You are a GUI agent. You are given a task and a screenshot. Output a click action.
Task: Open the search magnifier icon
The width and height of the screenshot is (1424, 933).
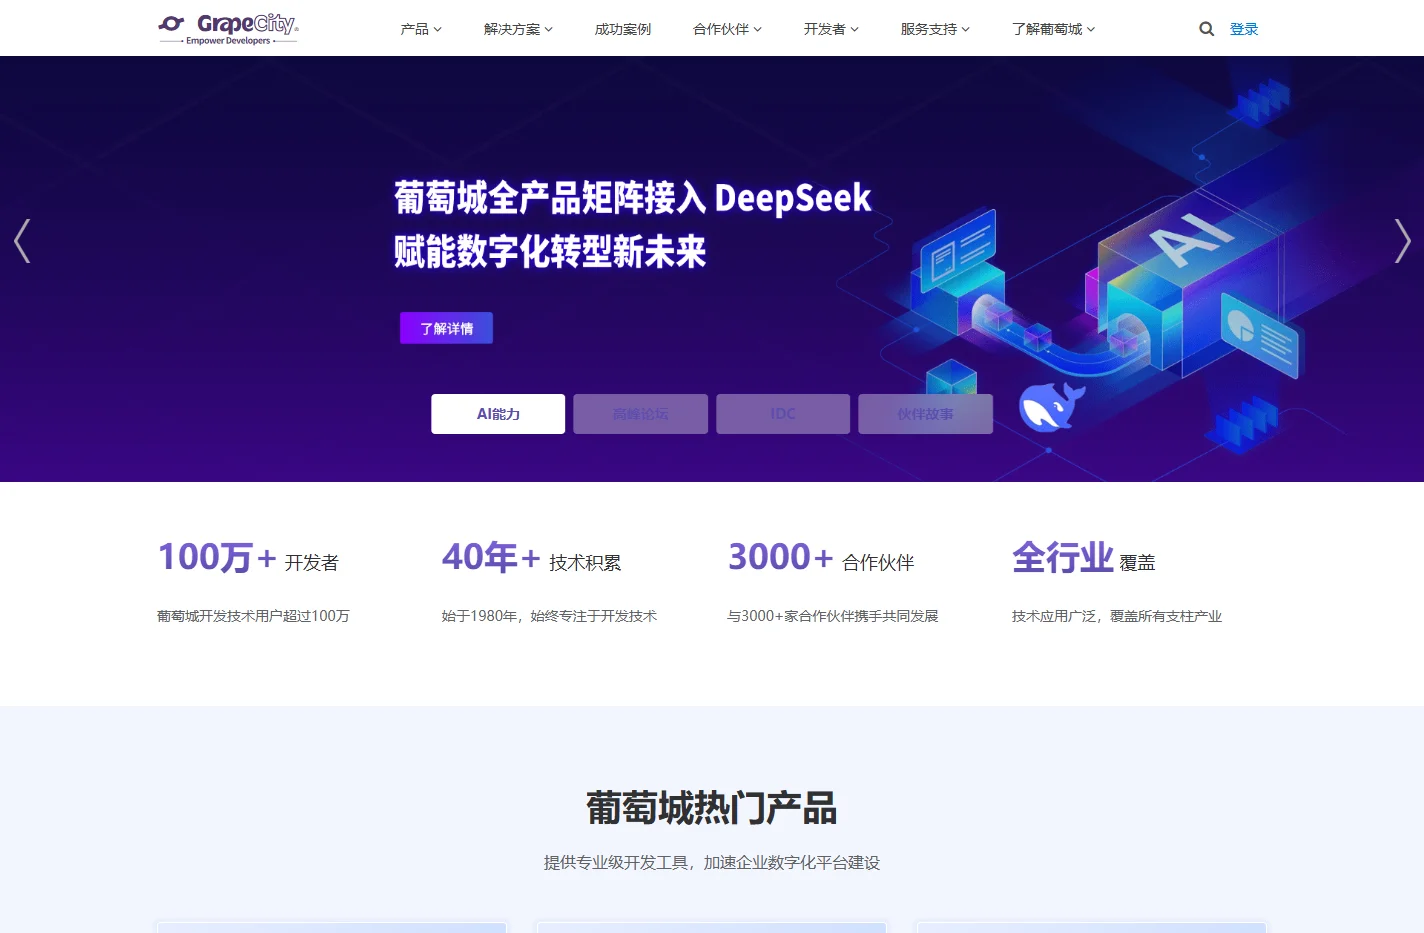tap(1207, 29)
